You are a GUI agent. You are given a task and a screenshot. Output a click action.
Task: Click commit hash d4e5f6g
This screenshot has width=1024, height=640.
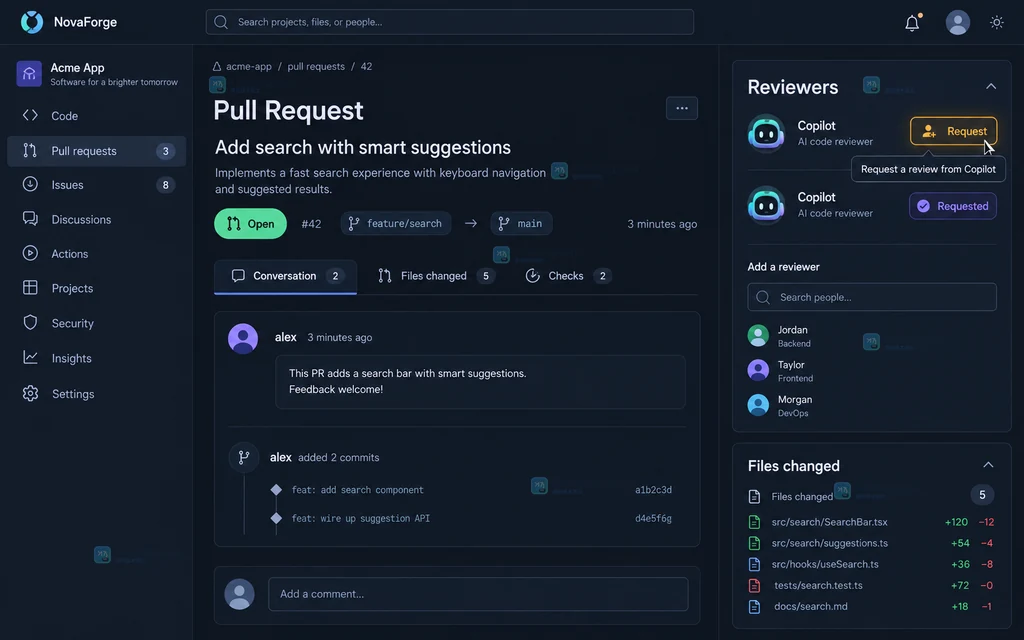[653, 519]
